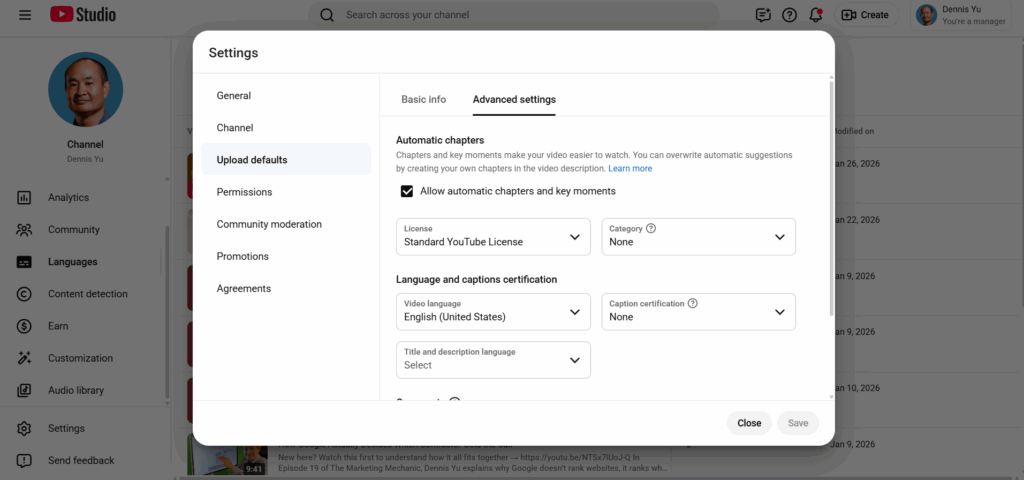This screenshot has width=1024, height=480.
Task: Open the Analytics sidebar icon
Action: 25,198
